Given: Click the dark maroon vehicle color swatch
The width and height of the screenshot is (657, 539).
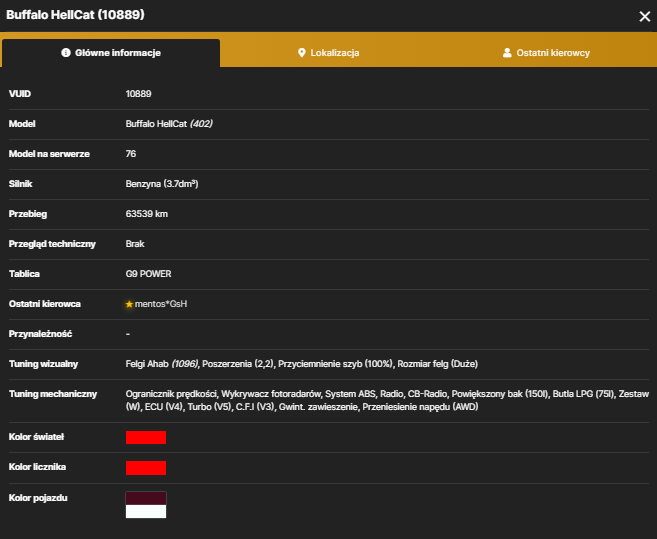Looking at the screenshot, I should pyautogui.click(x=146, y=498).
